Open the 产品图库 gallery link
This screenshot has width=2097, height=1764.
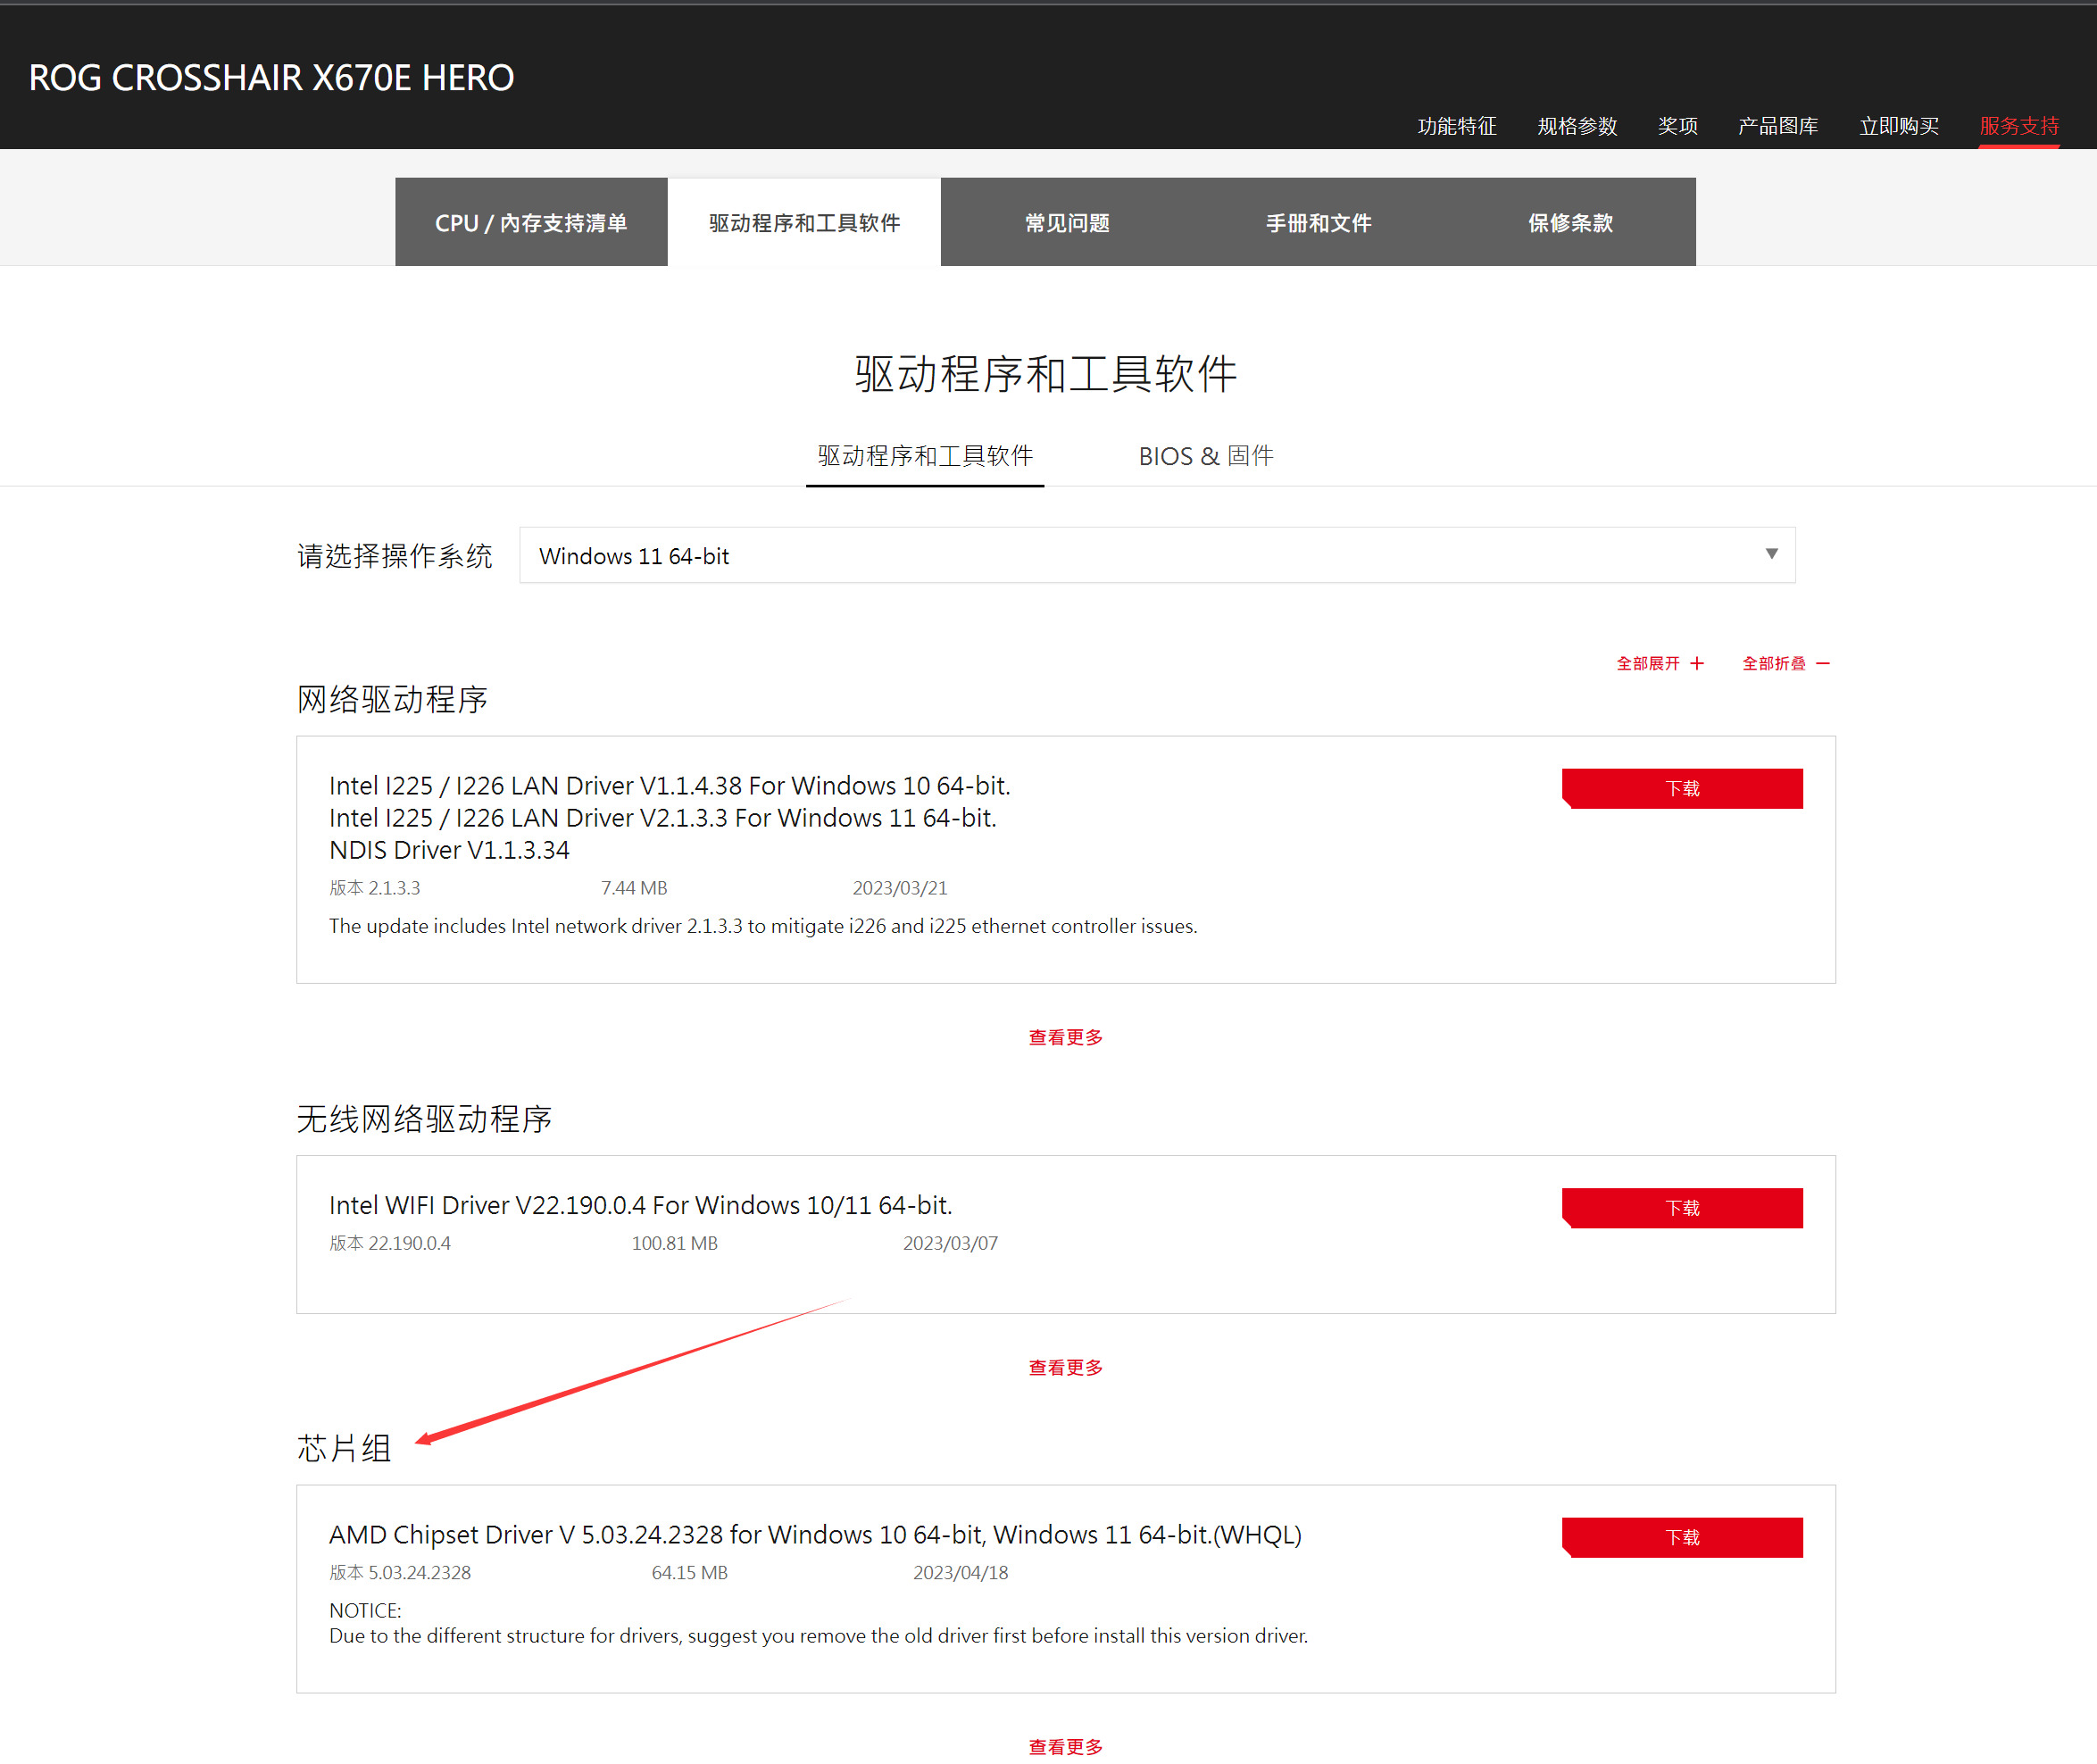1778,126
